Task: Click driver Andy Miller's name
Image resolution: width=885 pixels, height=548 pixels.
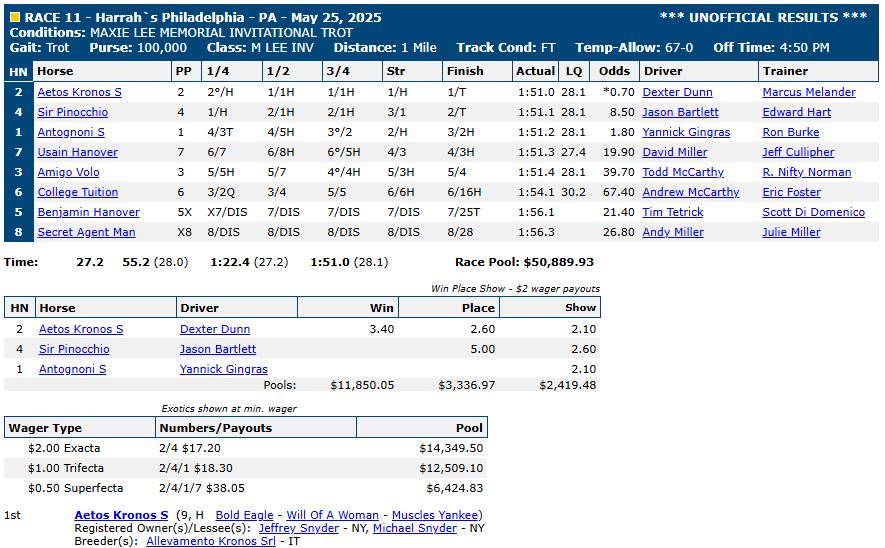Action: (673, 232)
